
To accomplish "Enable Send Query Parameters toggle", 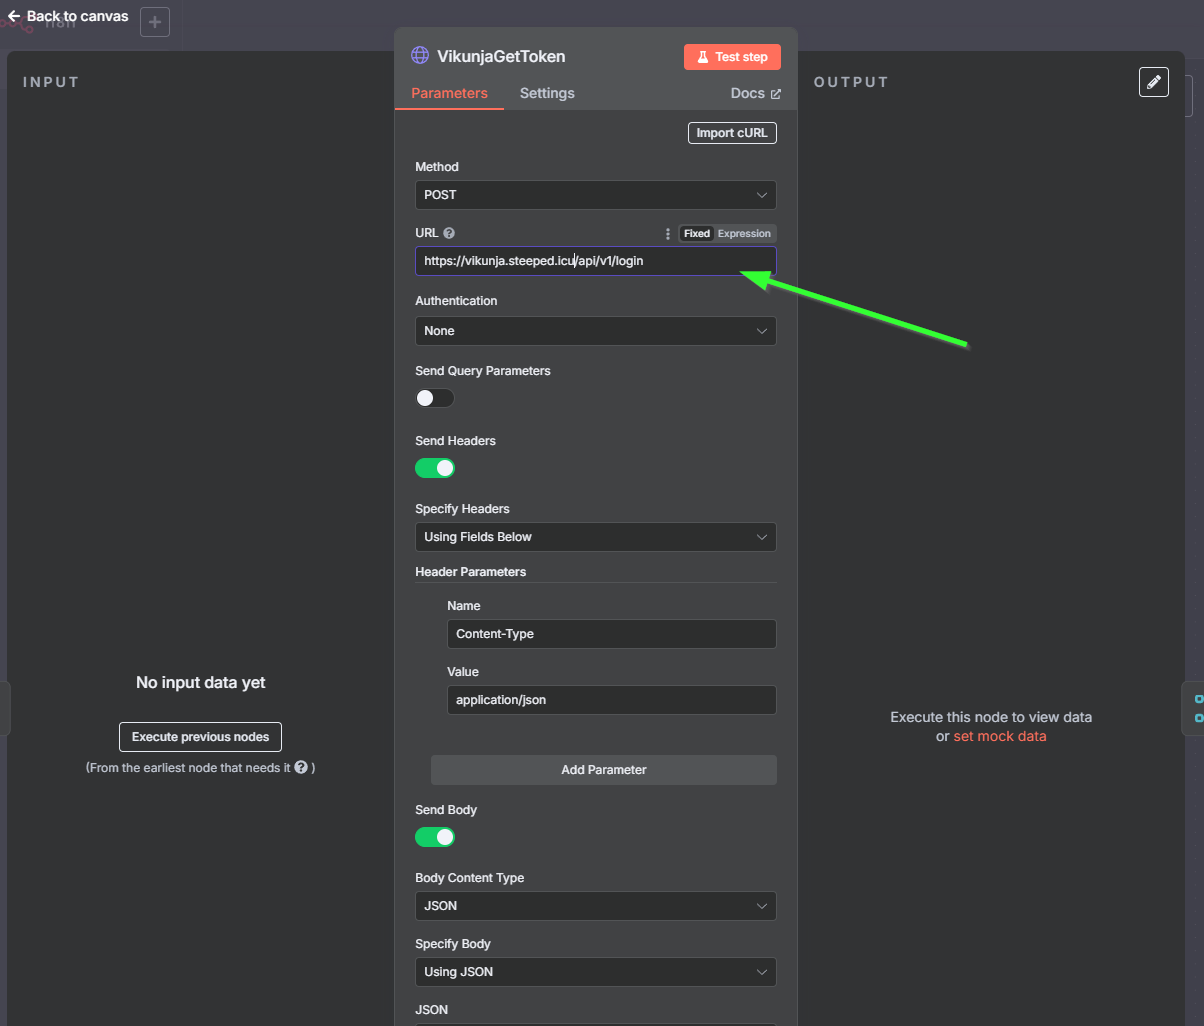I will click(x=435, y=398).
